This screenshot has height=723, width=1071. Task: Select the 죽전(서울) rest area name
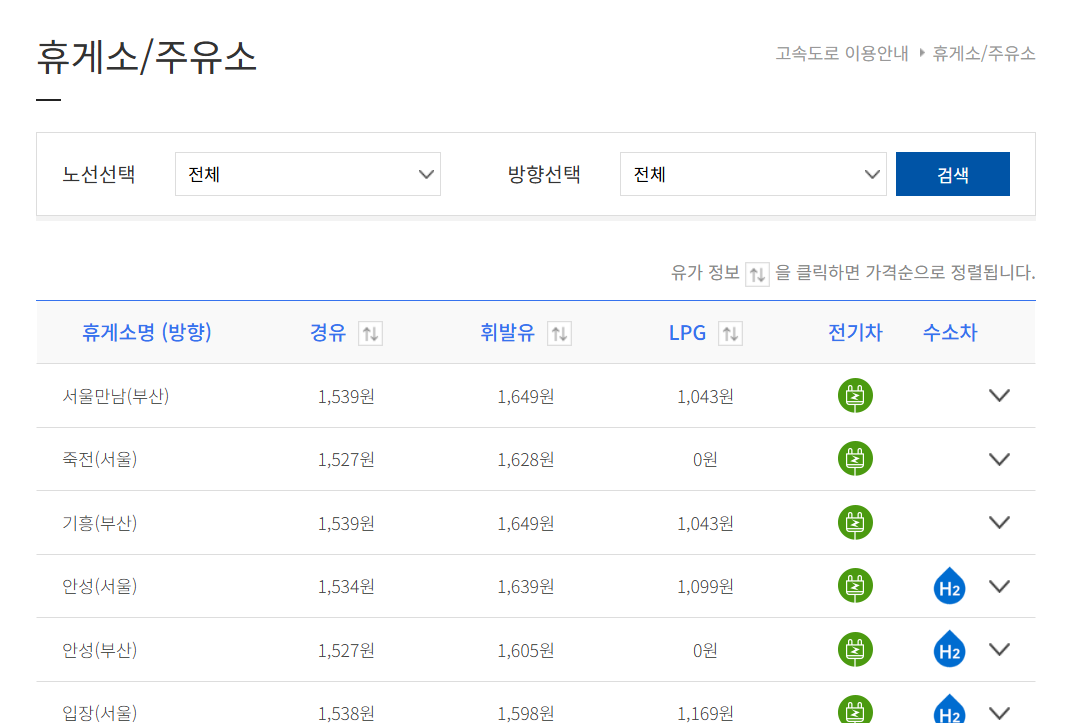point(100,459)
